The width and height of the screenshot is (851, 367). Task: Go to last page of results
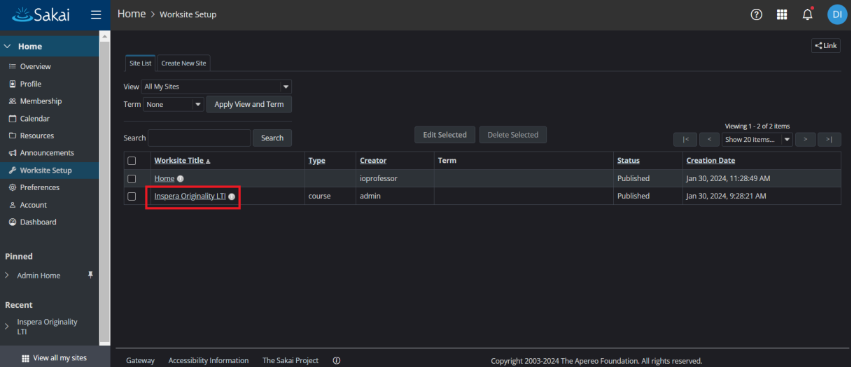point(829,140)
